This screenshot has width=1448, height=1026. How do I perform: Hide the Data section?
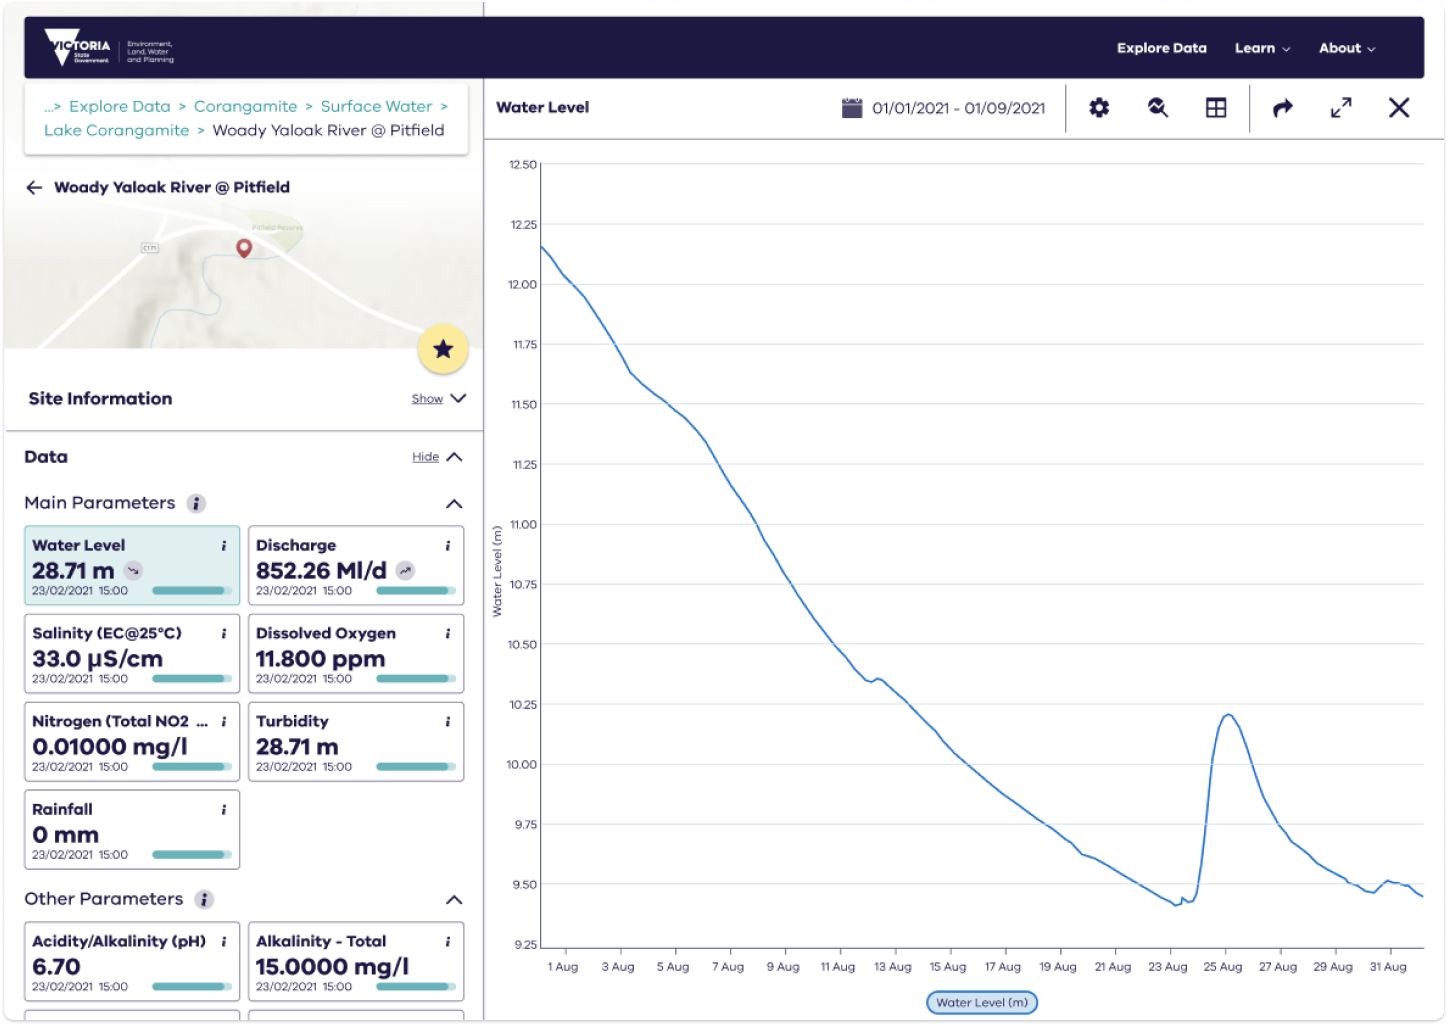click(x=437, y=457)
